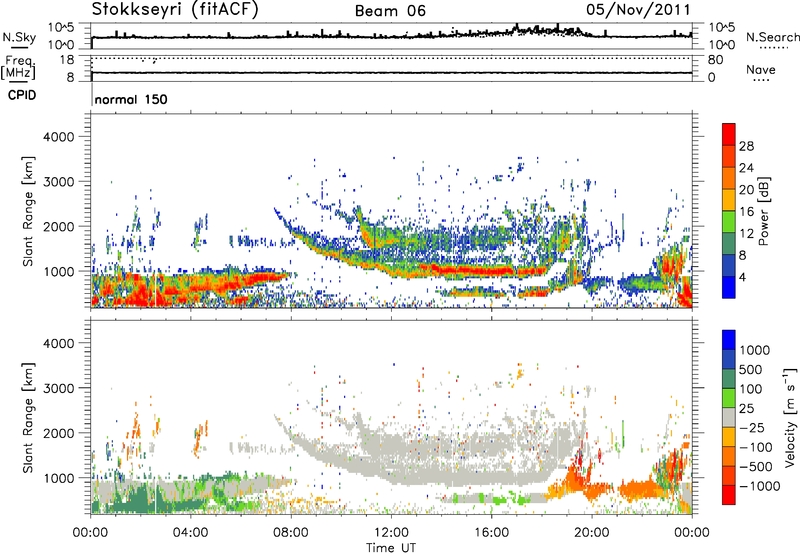
Task: Click the velocity panel "Slant Range [km]" axis label
Action: pyautogui.click(x=28, y=418)
